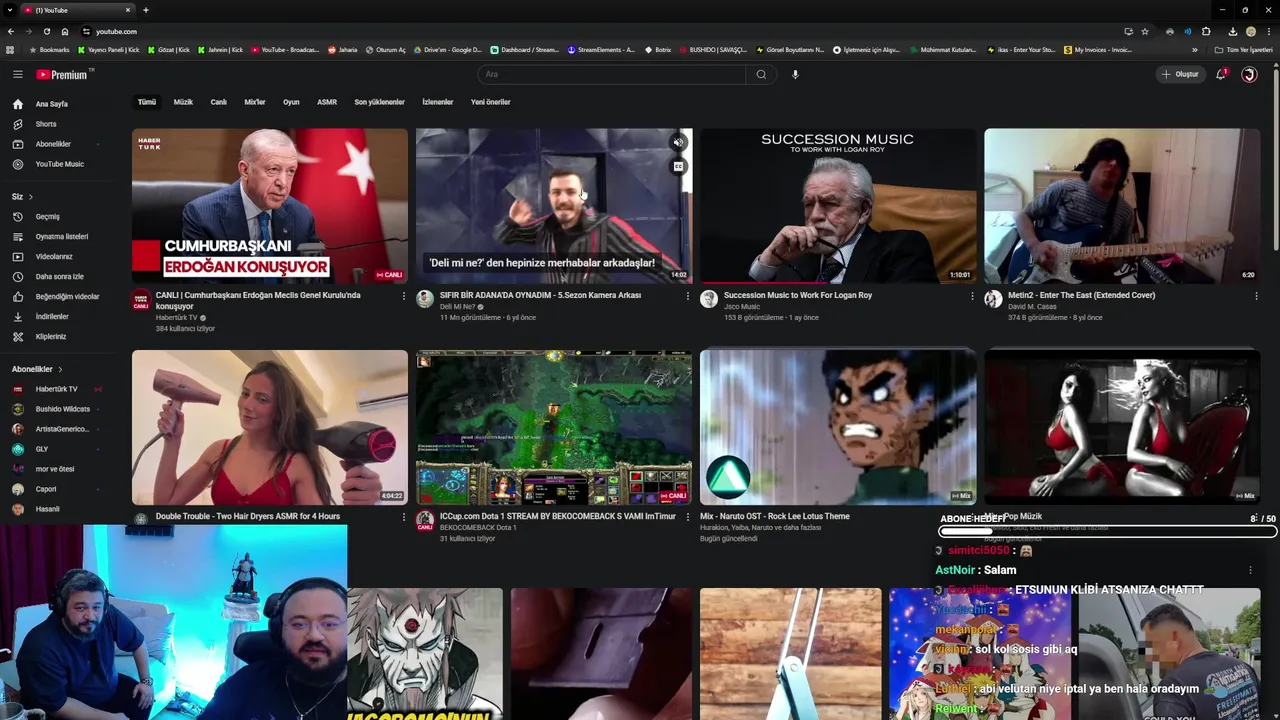Select the Müzik filter chip
Image resolution: width=1280 pixels, height=720 pixels.
[183, 102]
